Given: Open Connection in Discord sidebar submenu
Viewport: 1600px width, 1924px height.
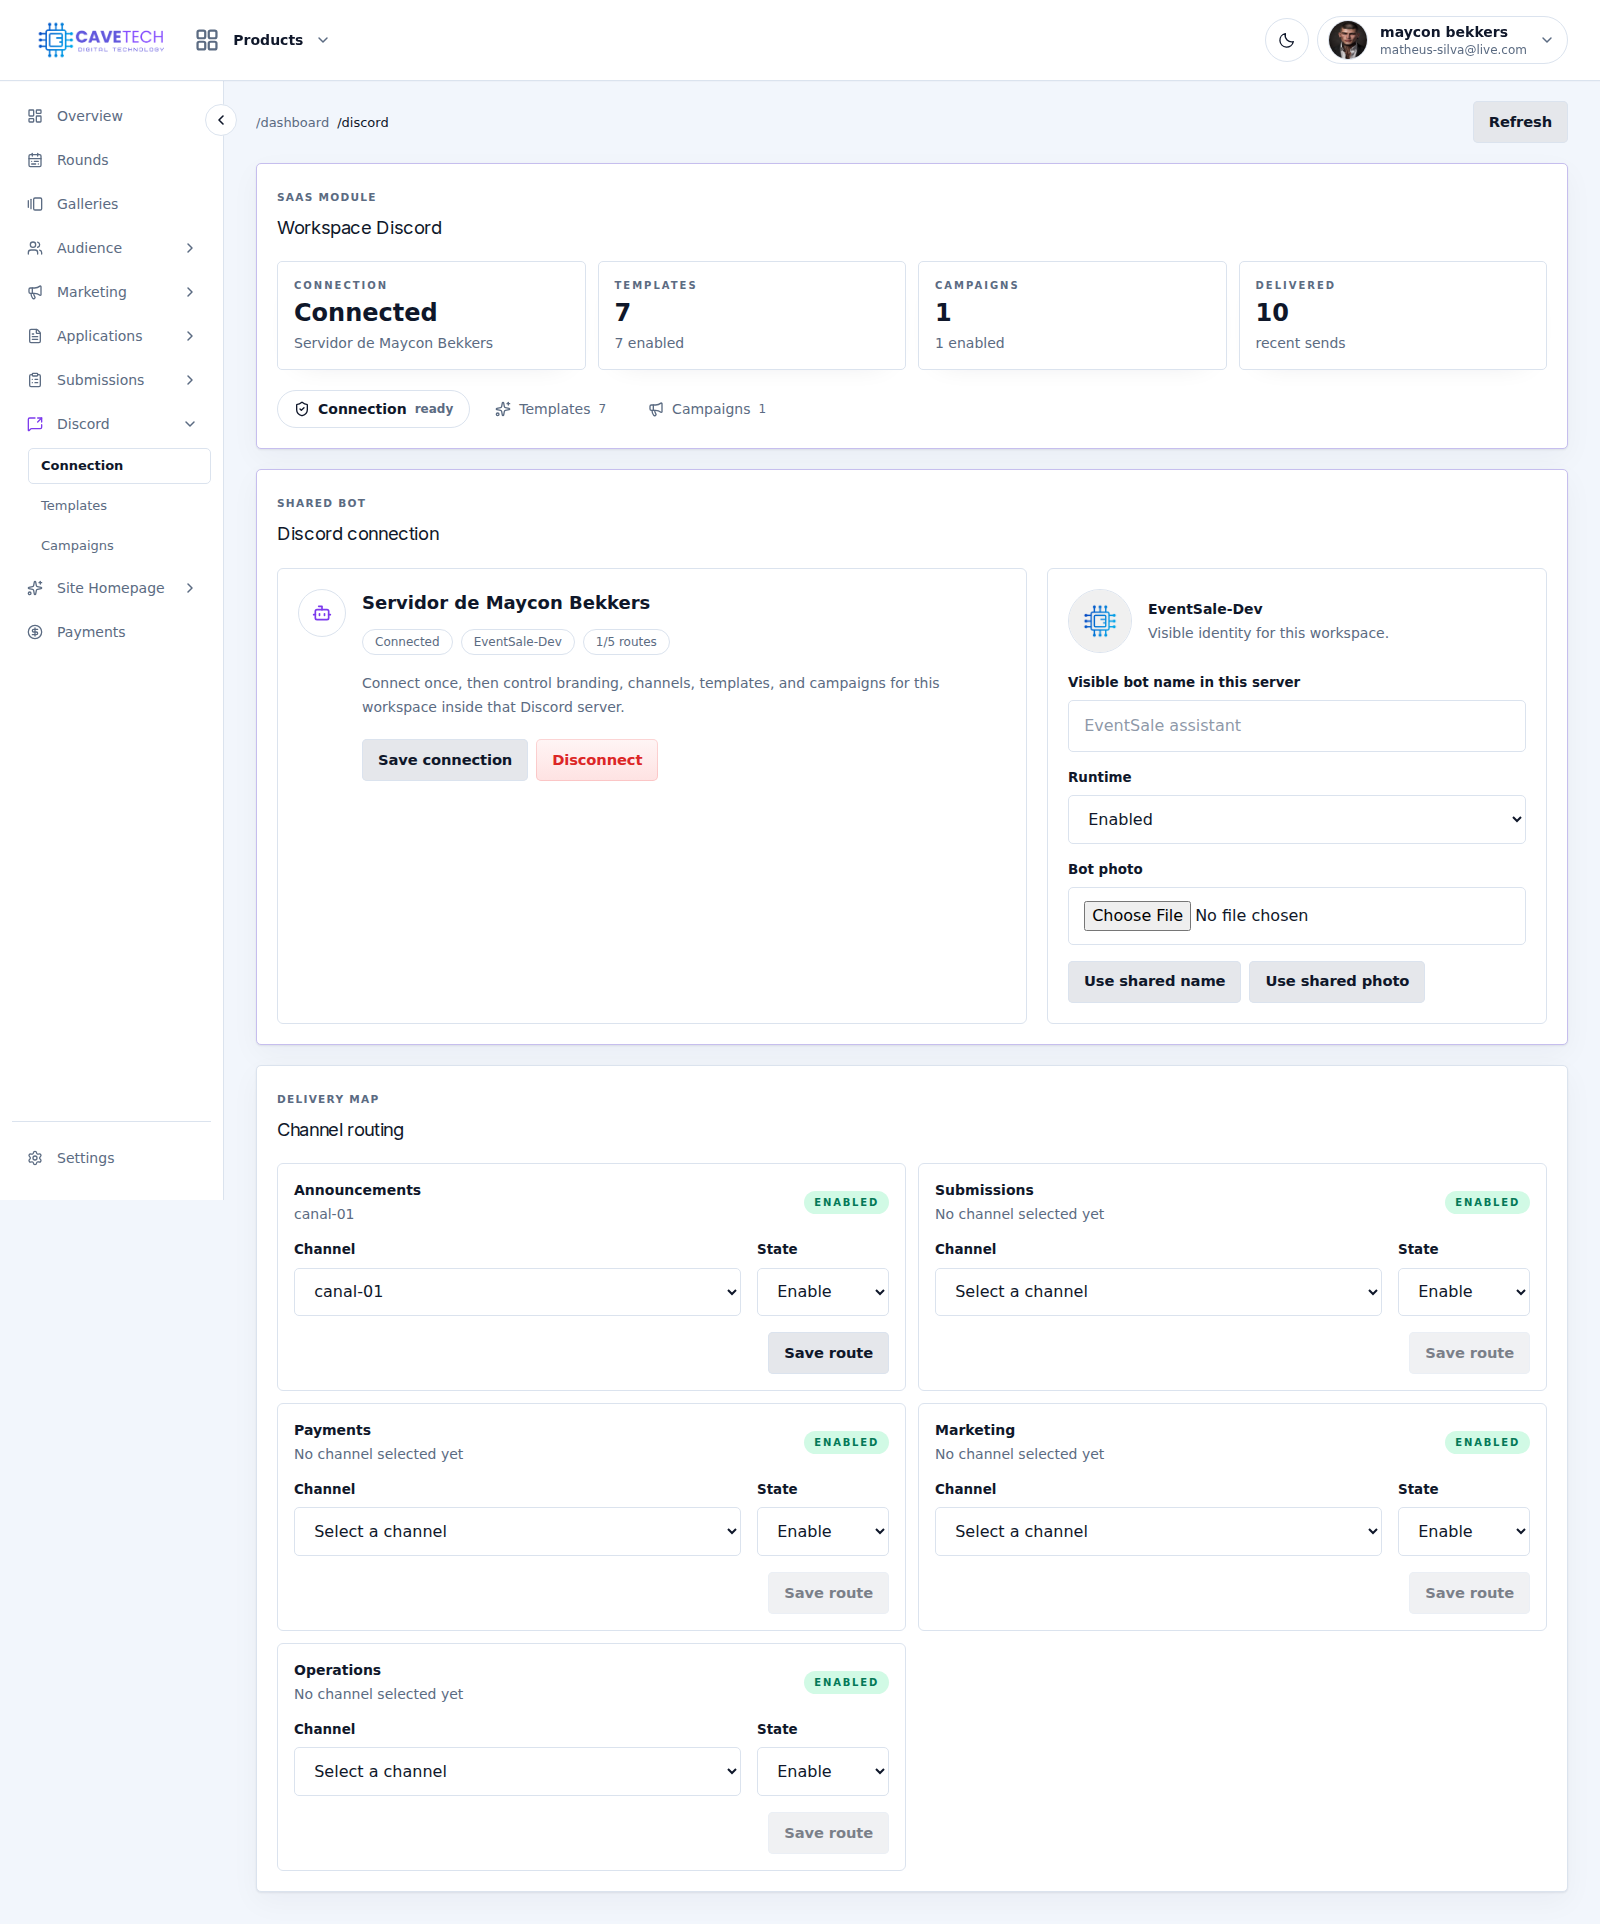Looking at the screenshot, I should coord(119,466).
